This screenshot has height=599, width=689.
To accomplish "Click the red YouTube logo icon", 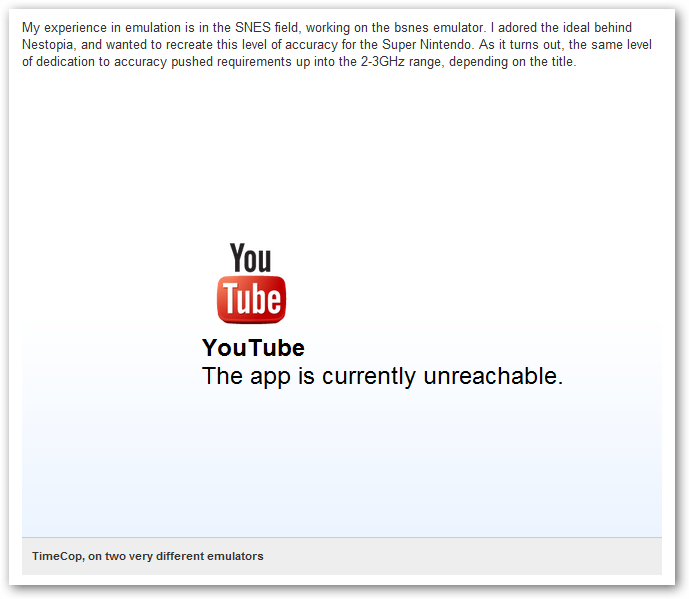I will click(x=251, y=283).
